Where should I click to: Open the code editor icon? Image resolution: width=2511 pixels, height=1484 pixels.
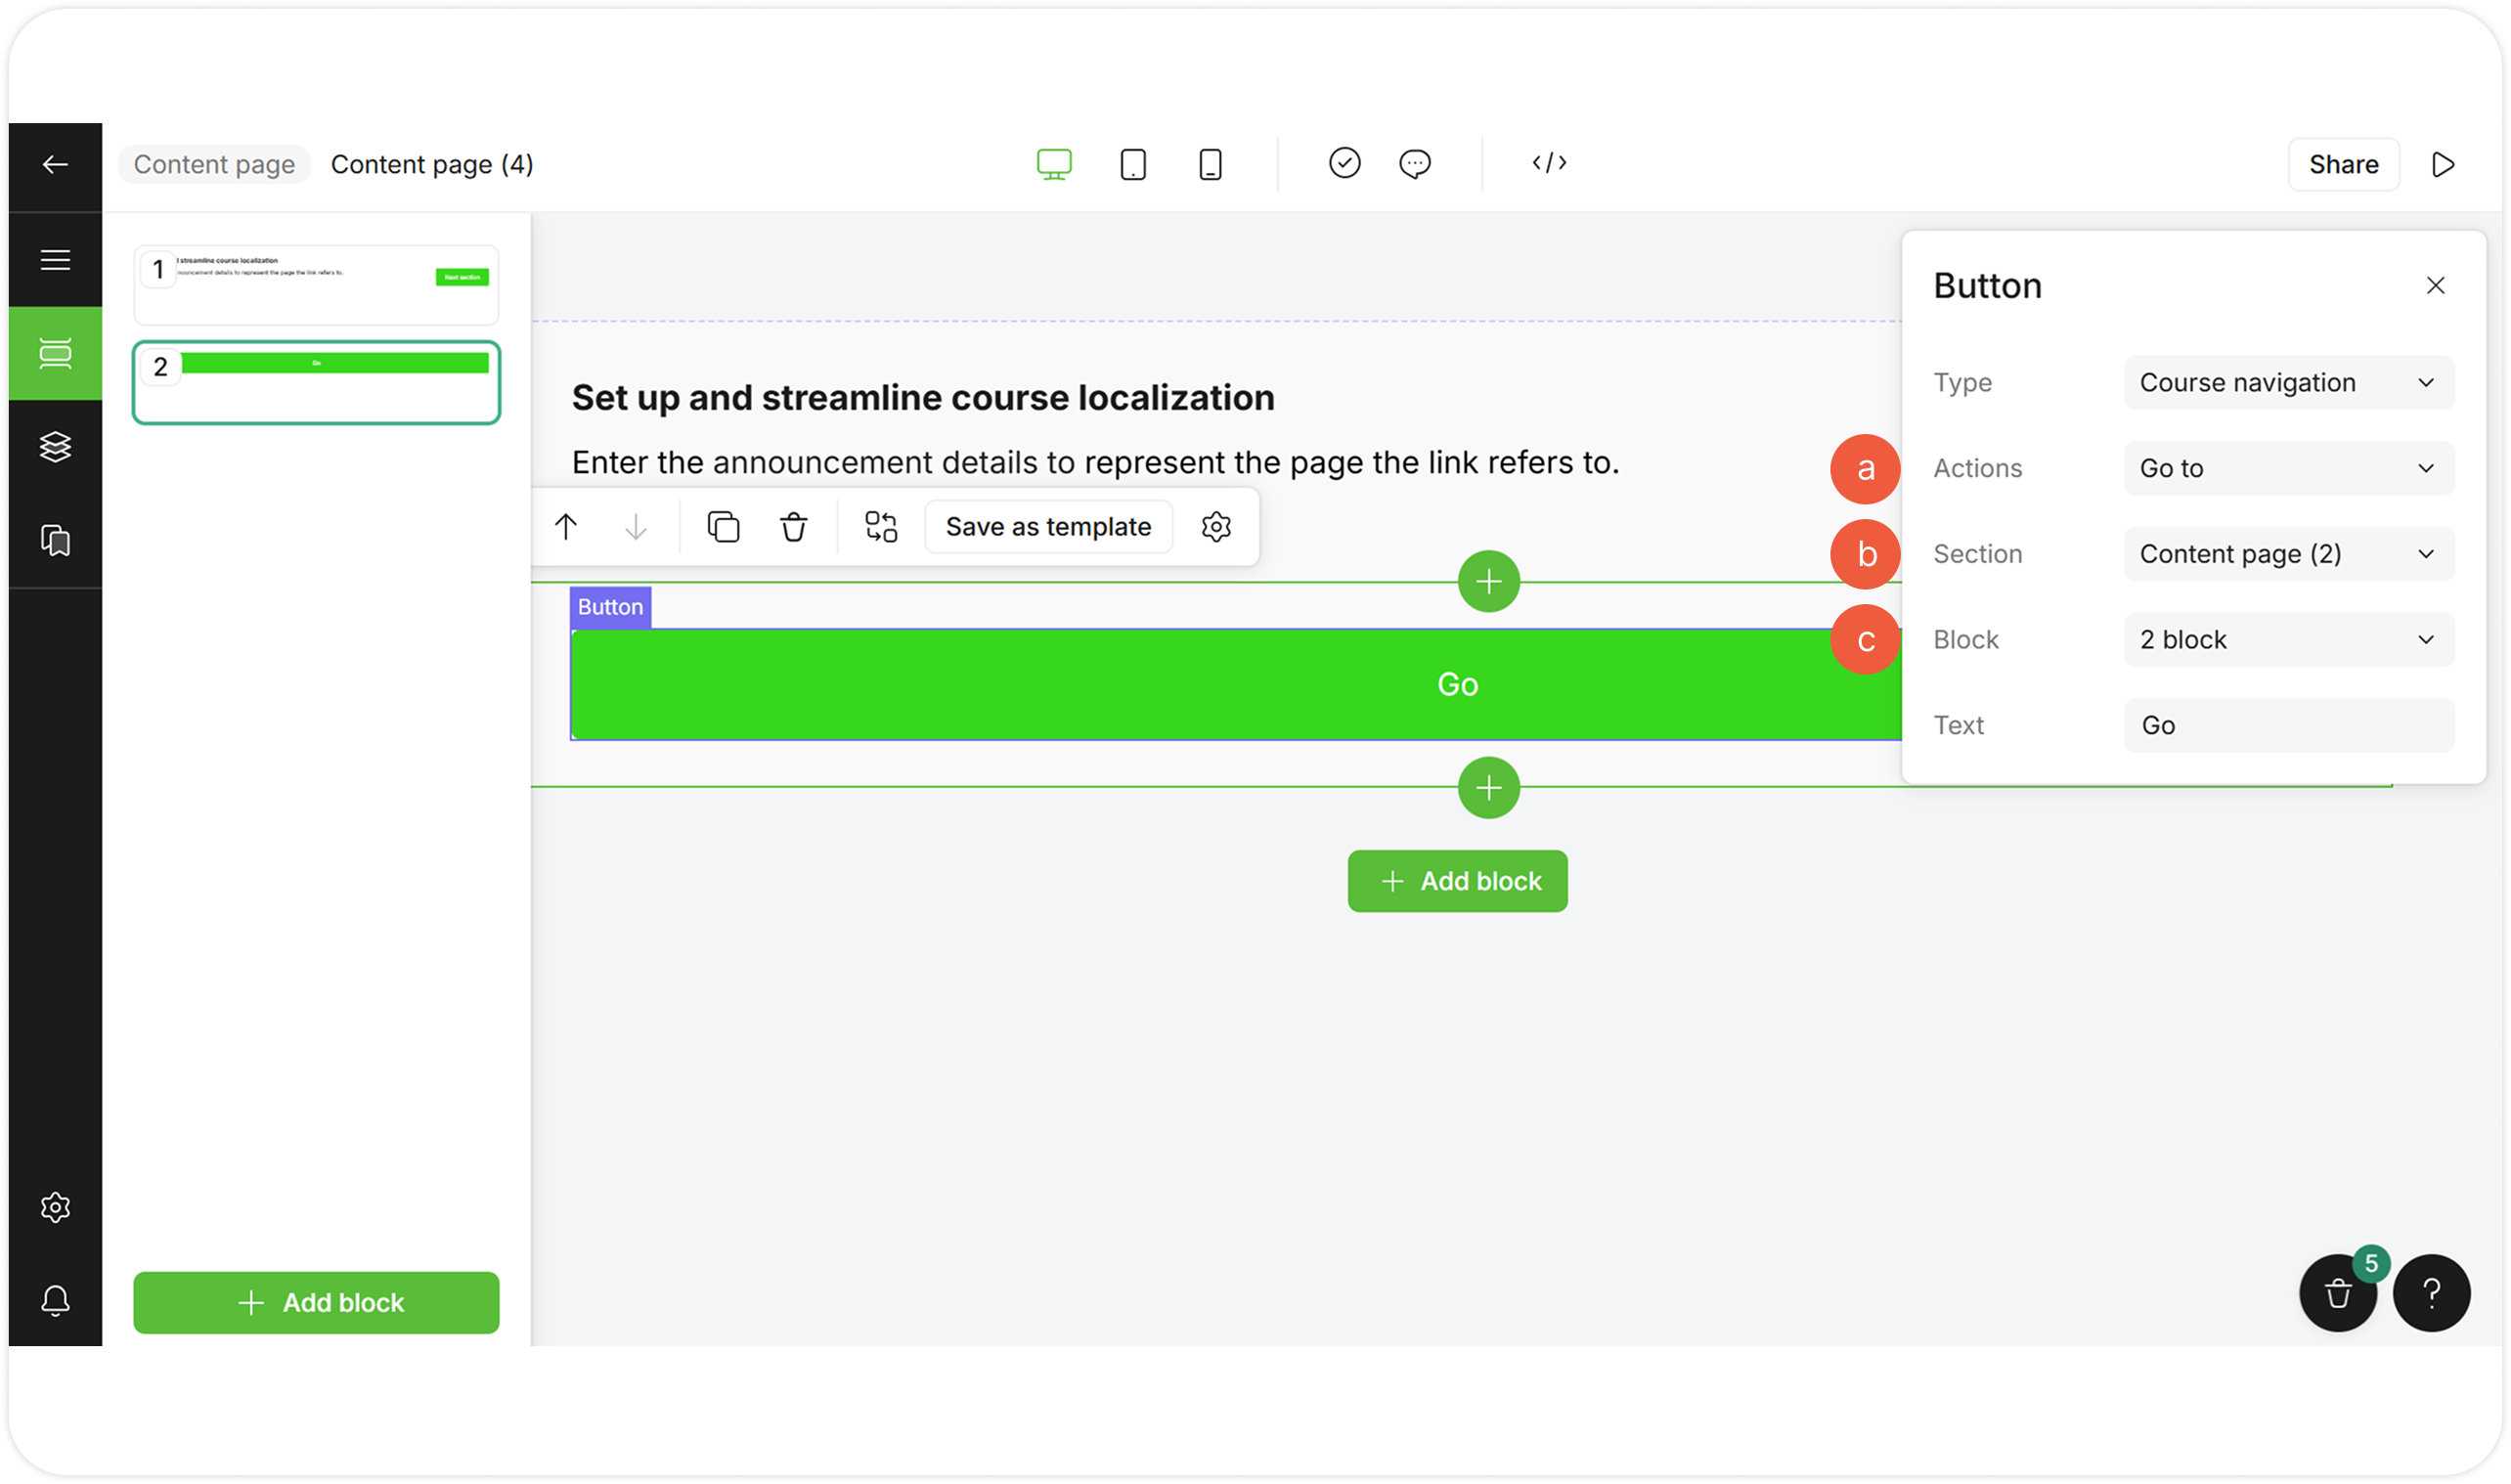(x=1549, y=163)
